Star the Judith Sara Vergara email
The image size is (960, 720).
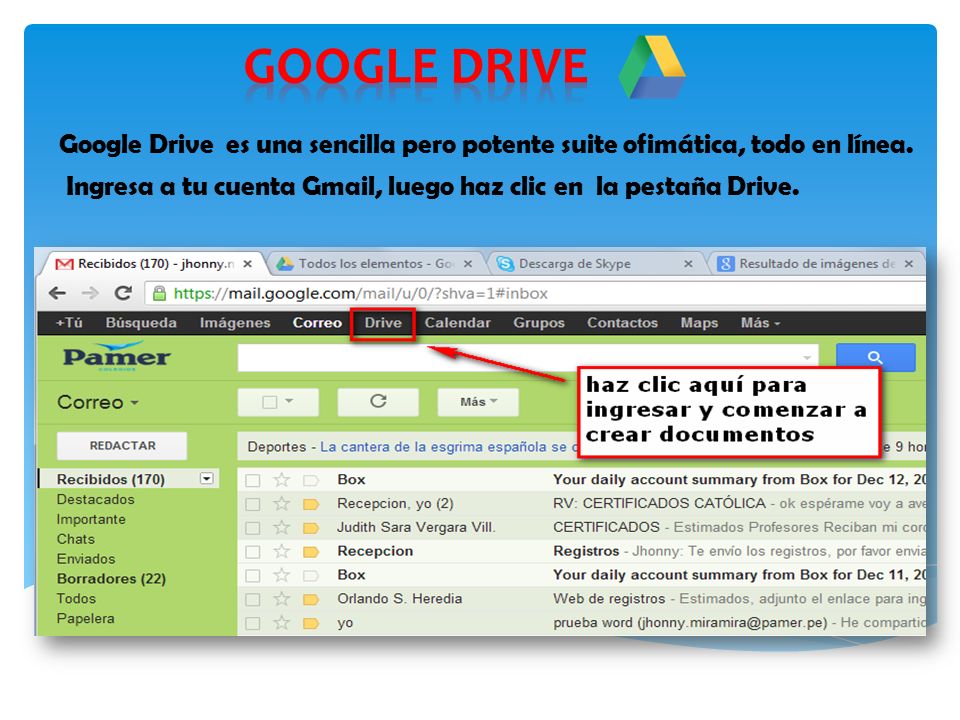282,527
